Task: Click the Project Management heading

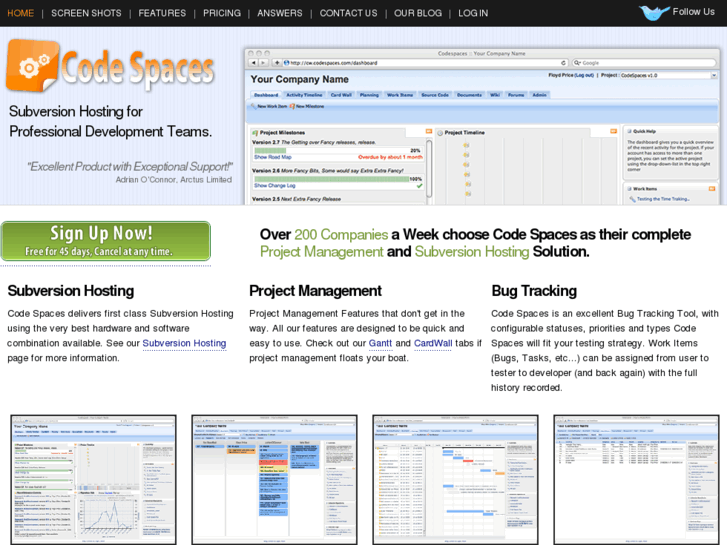Action: [x=315, y=291]
